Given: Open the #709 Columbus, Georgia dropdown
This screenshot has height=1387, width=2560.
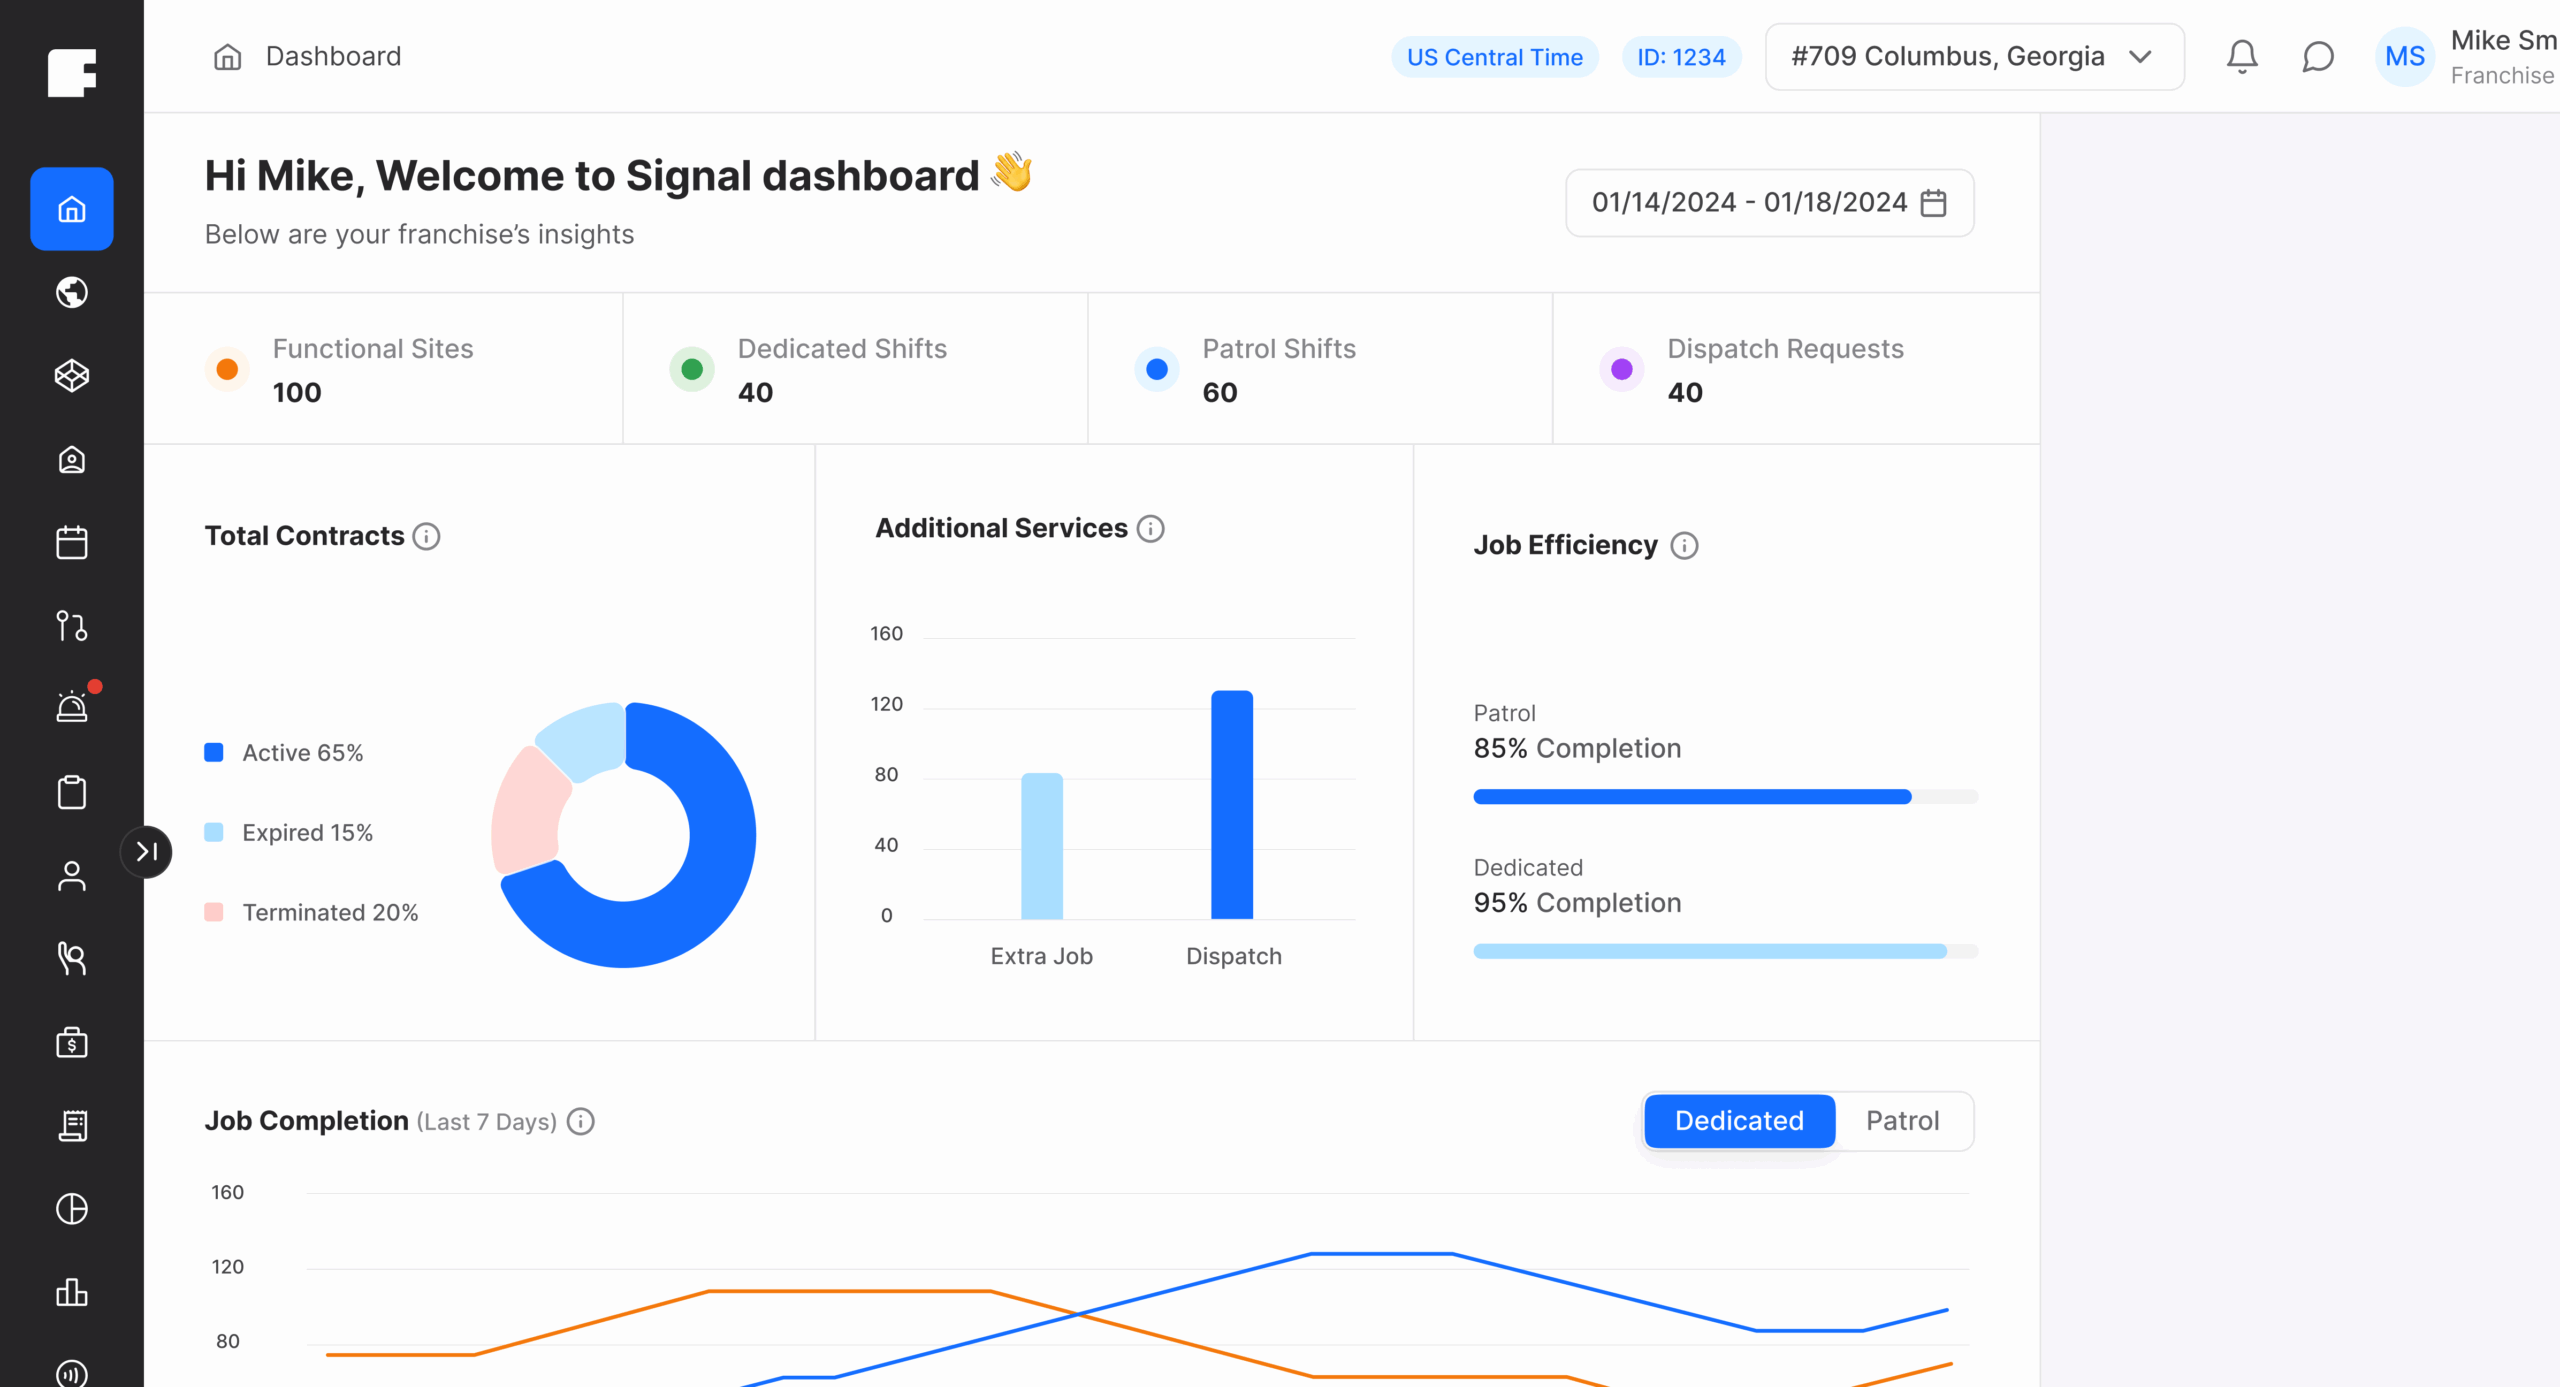Looking at the screenshot, I should (1973, 57).
